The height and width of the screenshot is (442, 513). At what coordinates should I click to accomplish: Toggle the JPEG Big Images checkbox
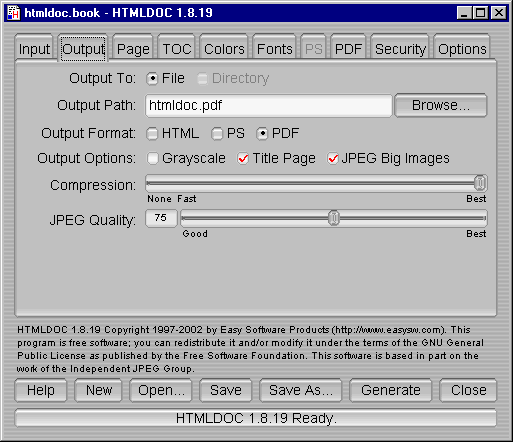[x=333, y=158]
